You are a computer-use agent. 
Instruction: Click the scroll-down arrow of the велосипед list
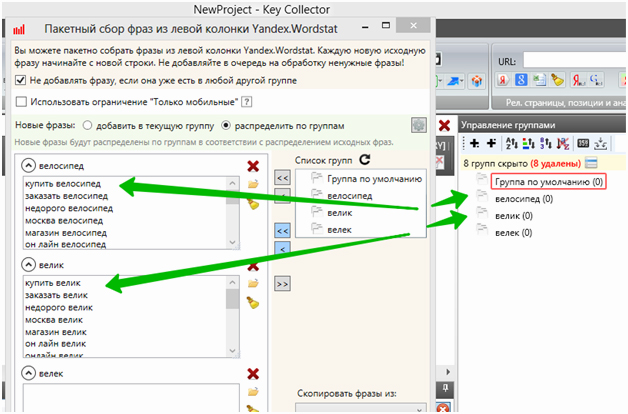232,242
